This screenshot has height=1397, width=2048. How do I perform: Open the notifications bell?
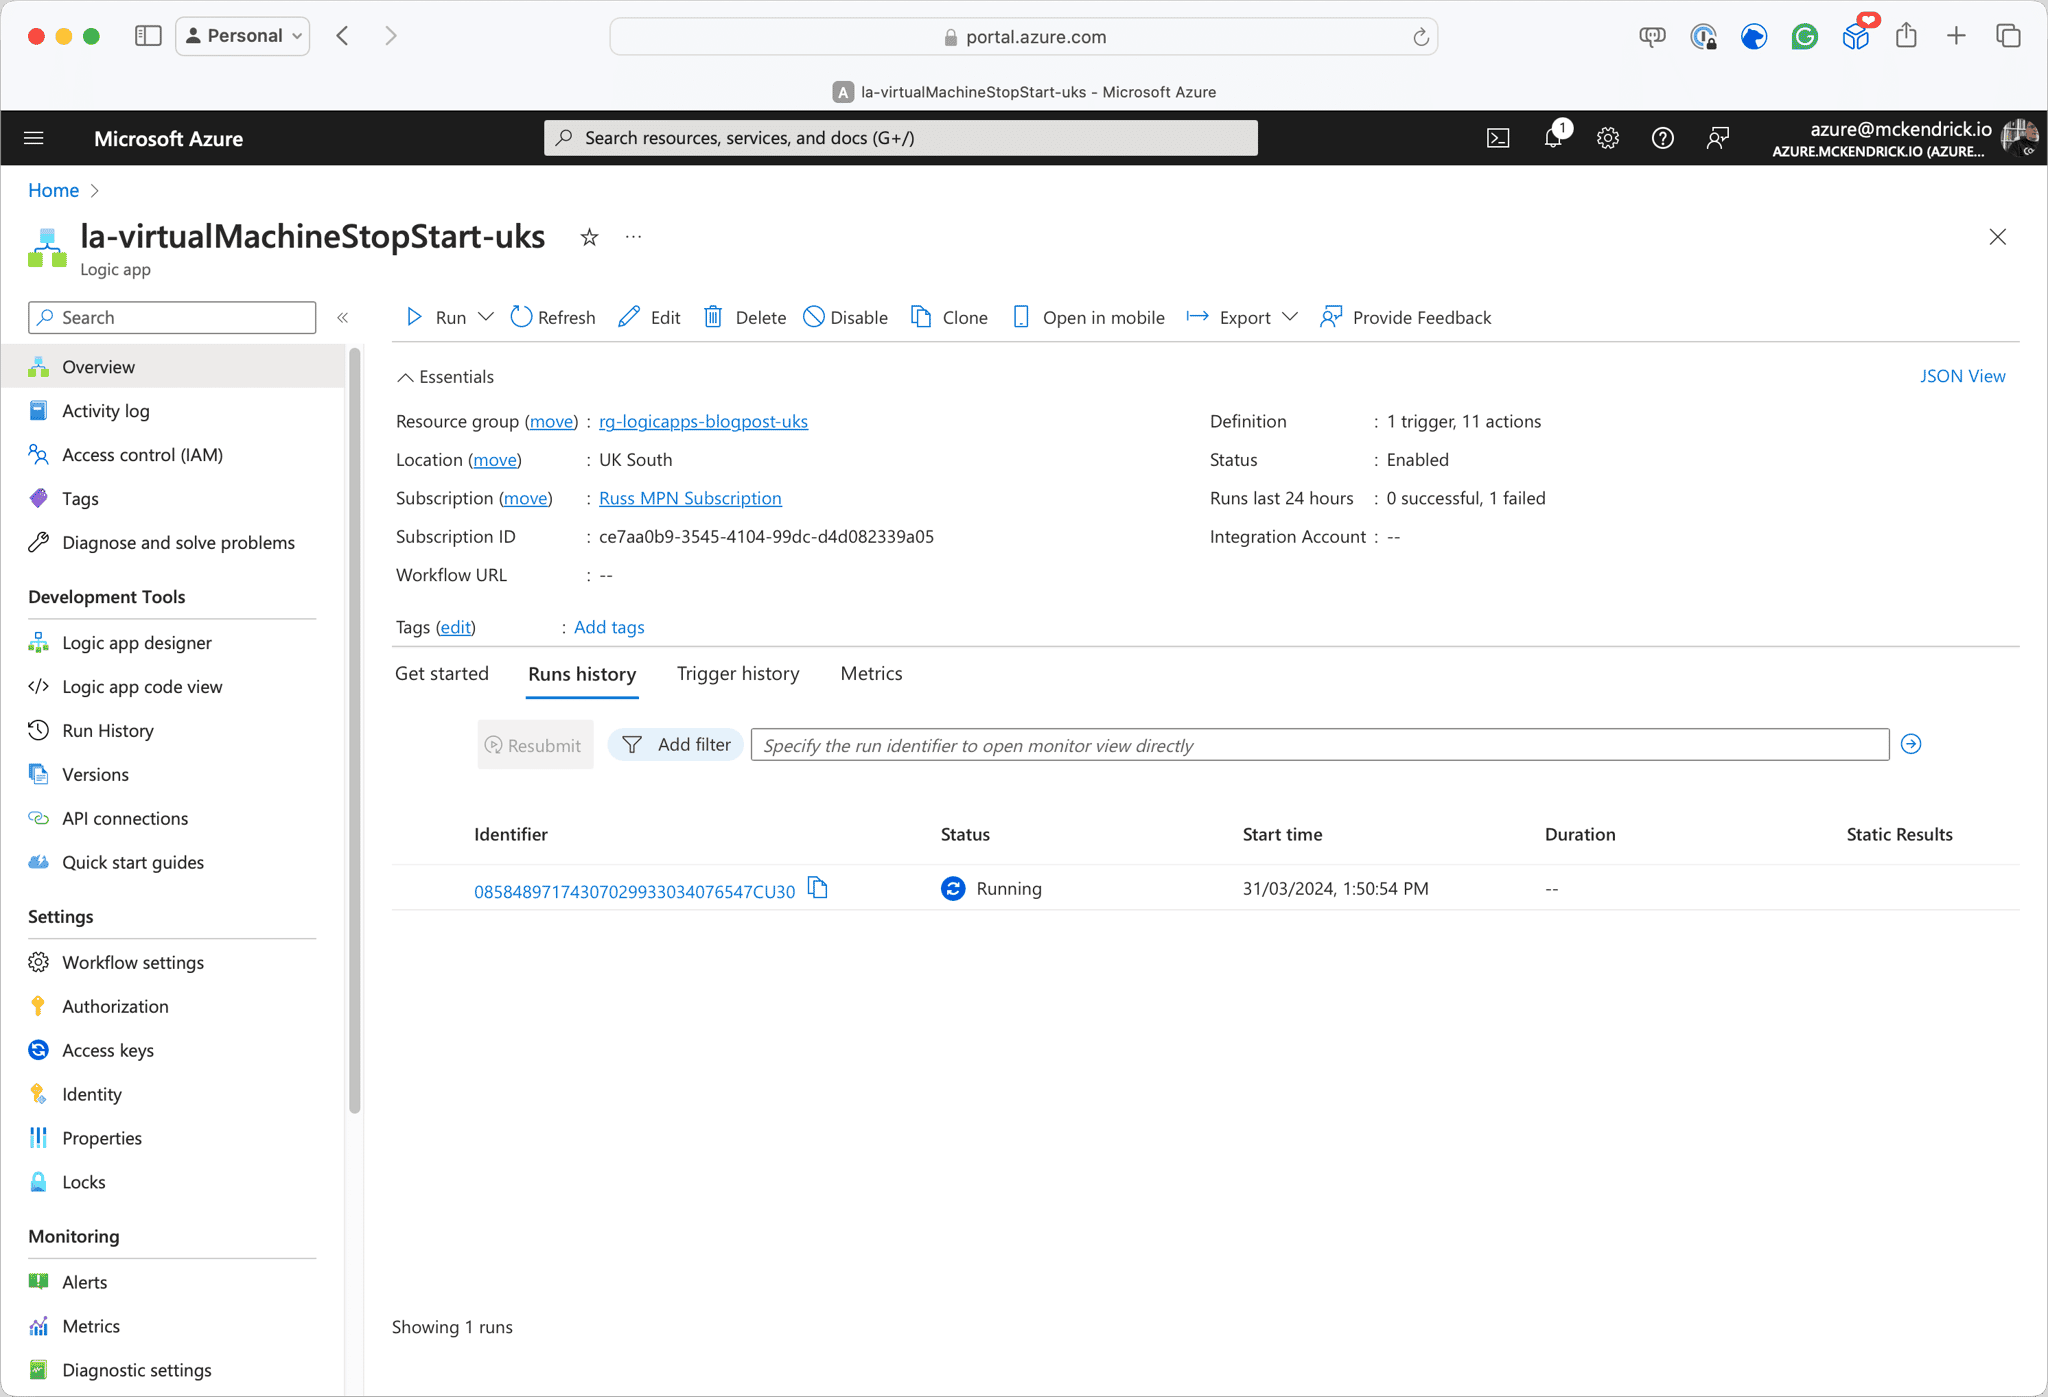[x=1553, y=138]
